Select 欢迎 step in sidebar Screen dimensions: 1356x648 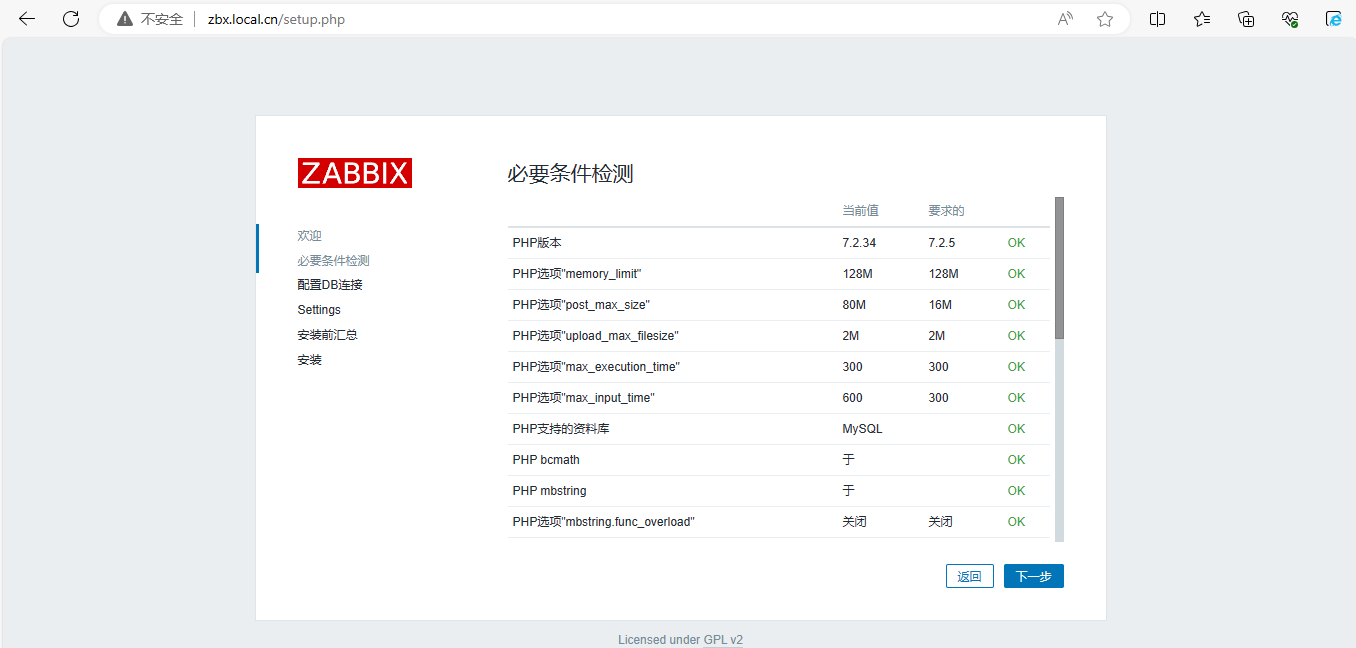point(309,236)
